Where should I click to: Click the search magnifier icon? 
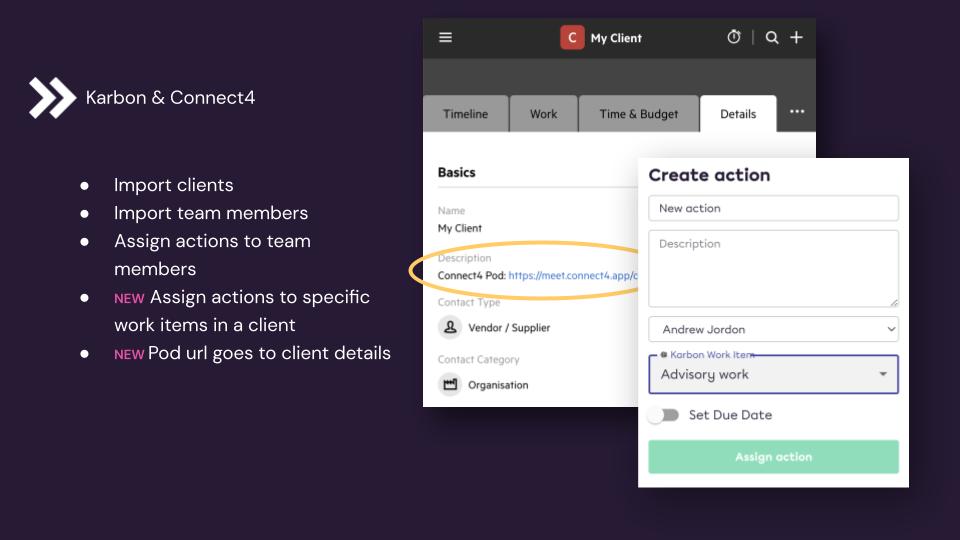771,37
